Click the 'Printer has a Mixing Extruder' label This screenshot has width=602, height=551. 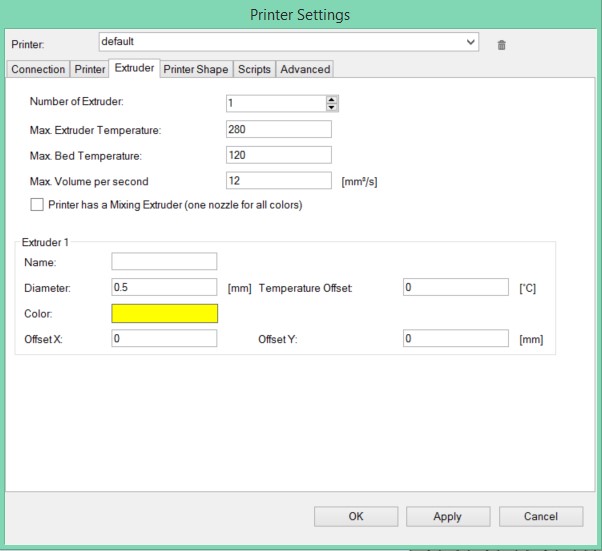(x=175, y=205)
